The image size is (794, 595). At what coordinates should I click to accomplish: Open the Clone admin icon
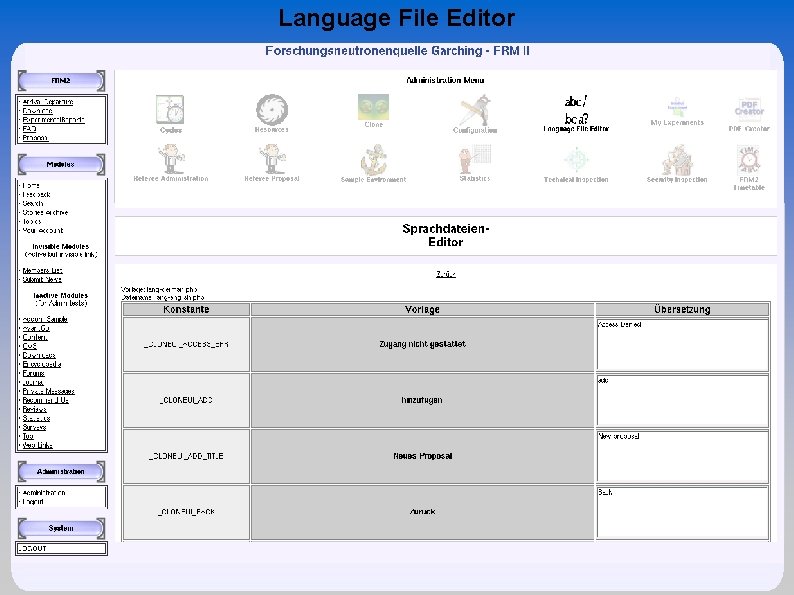[373, 107]
